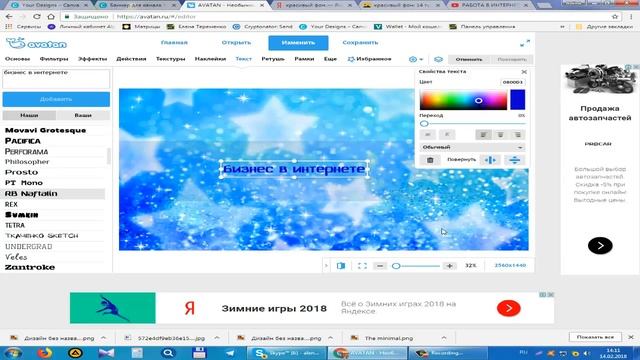This screenshot has width=640, height=360.
Task: Click the font list scrollbar
Action: [109, 156]
